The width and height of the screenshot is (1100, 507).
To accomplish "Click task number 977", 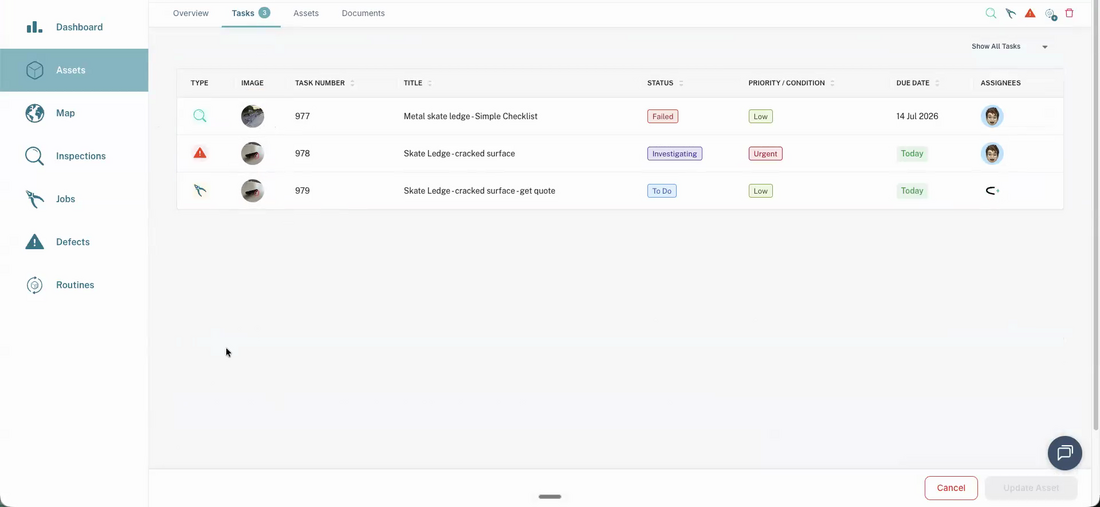I will click(302, 116).
